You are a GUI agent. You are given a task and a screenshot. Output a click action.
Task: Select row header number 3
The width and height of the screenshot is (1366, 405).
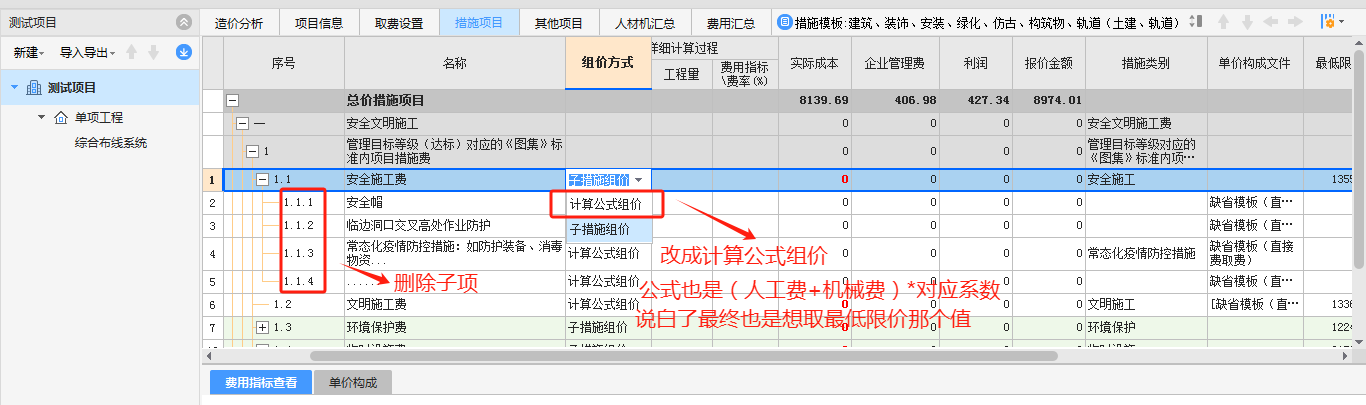tap(212, 226)
